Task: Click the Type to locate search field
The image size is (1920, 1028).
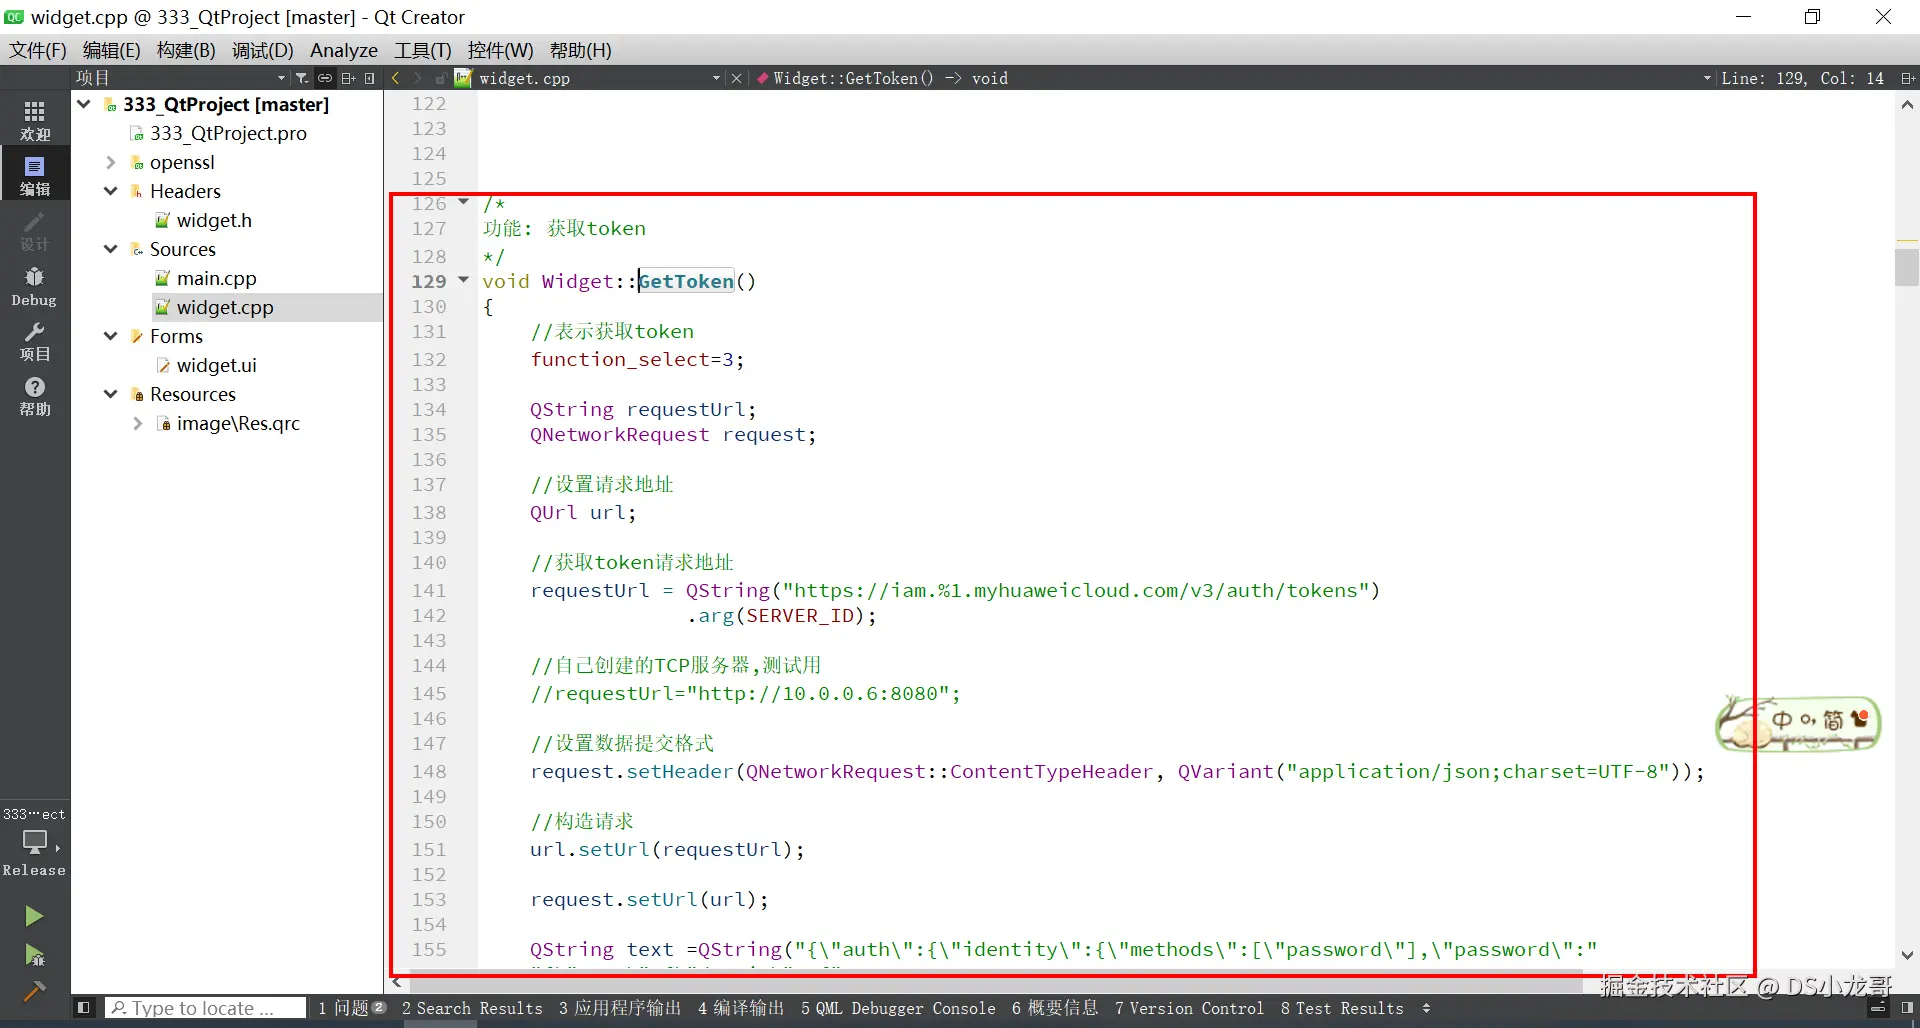Action: point(206,1008)
